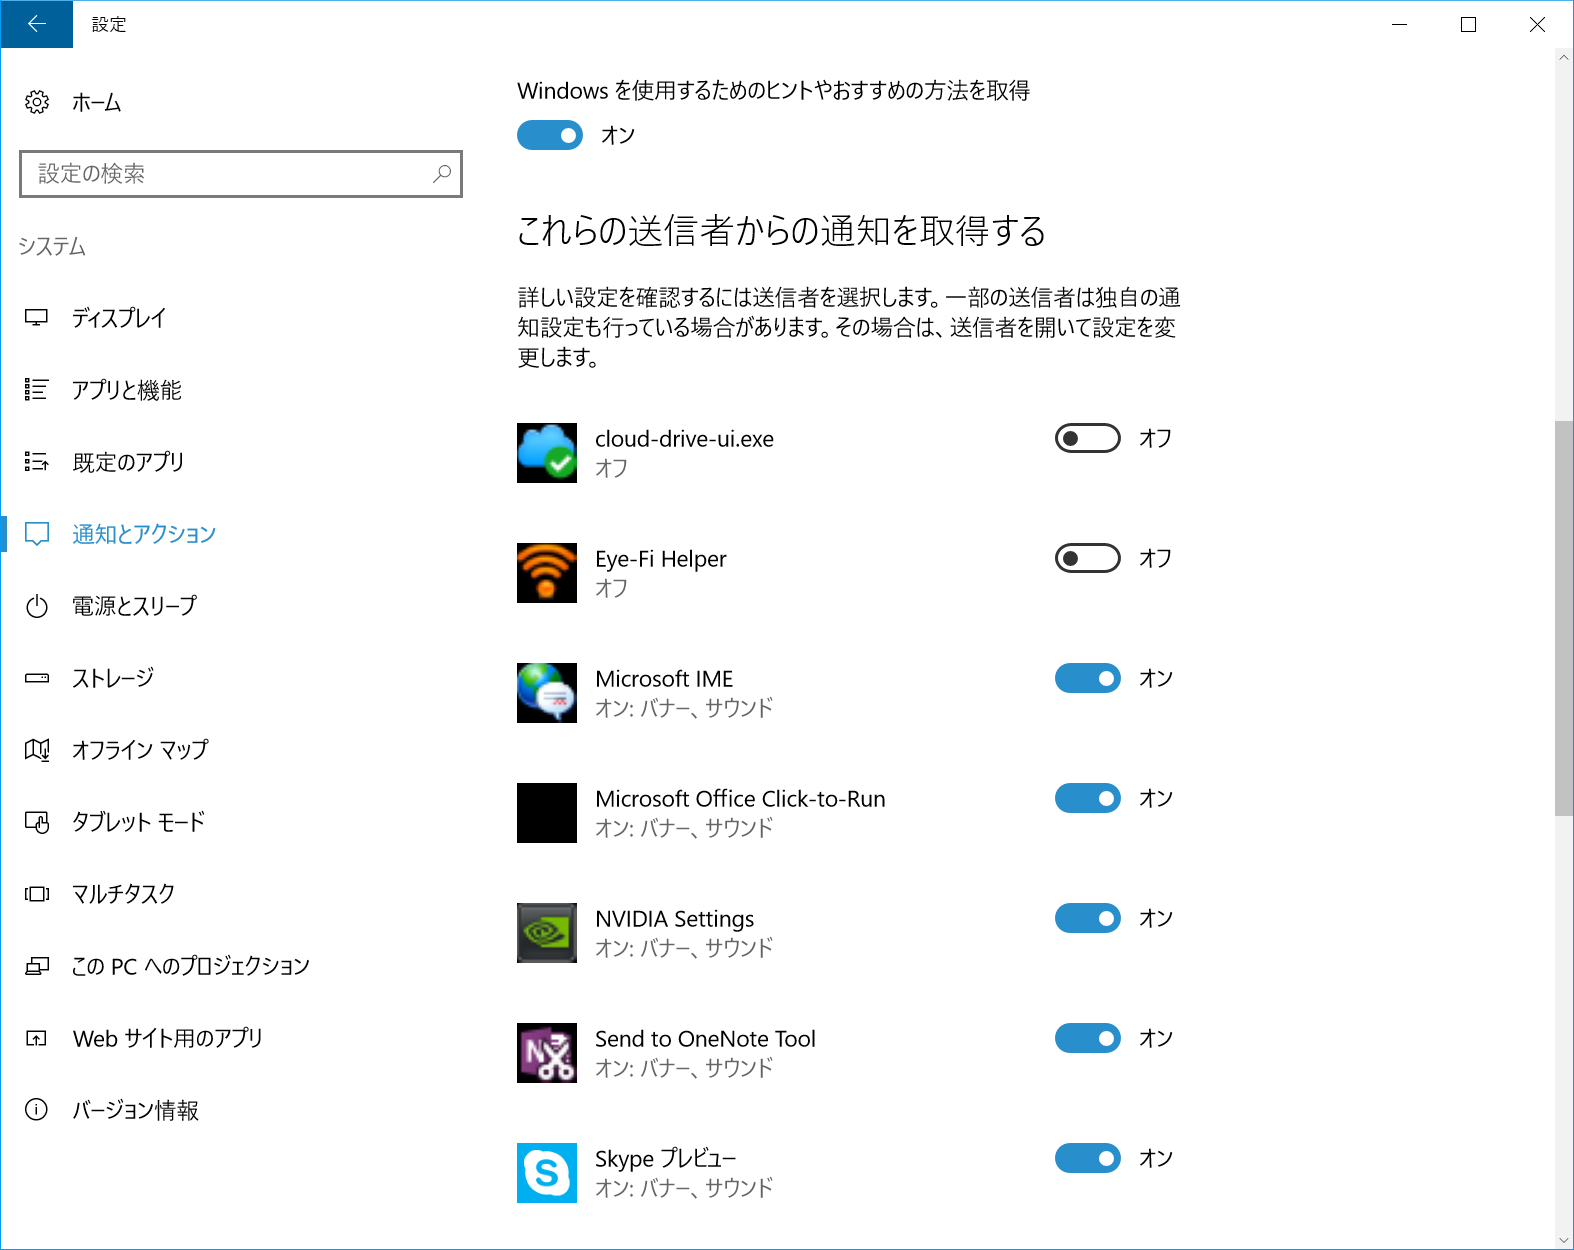
Task: Click the Skype プレビュー icon
Action: [x=547, y=1173]
